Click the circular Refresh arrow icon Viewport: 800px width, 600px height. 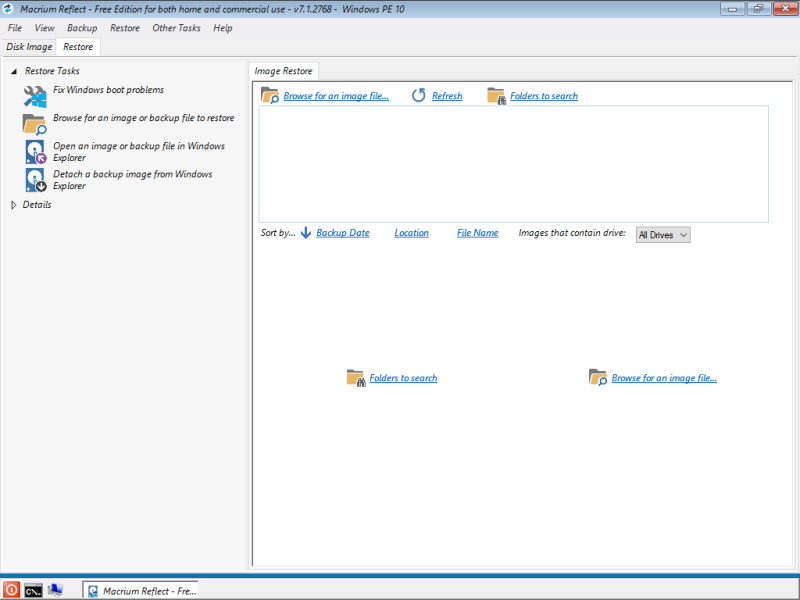419,96
